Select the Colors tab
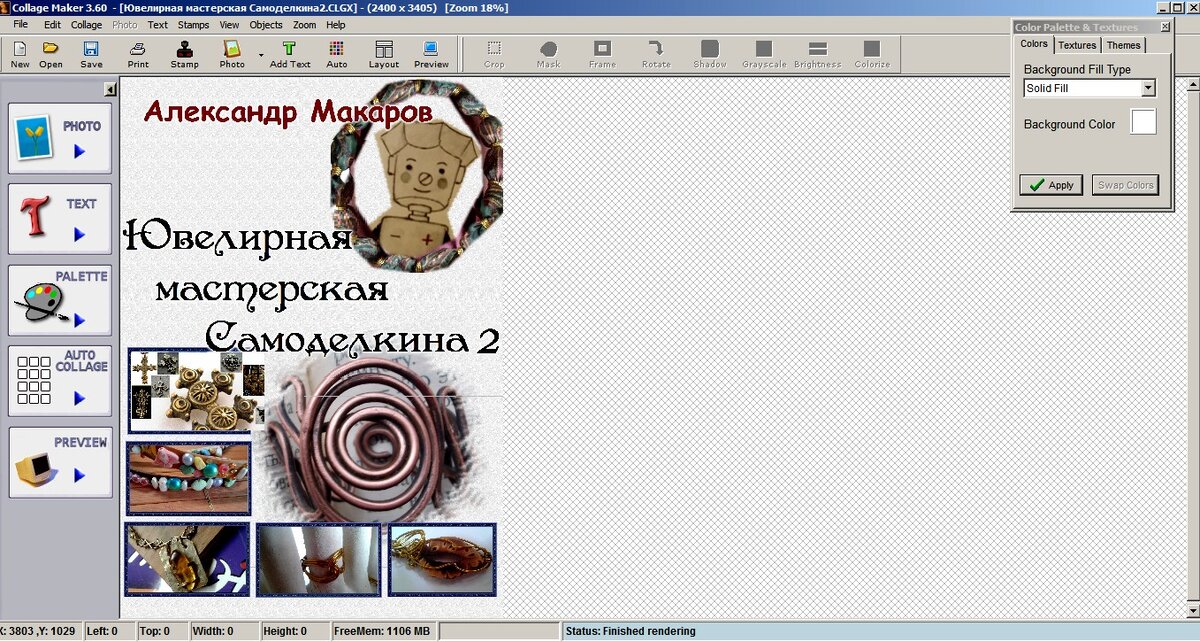Image resolution: width=1200 pixels, height=642 pixels. (1034, 44)
